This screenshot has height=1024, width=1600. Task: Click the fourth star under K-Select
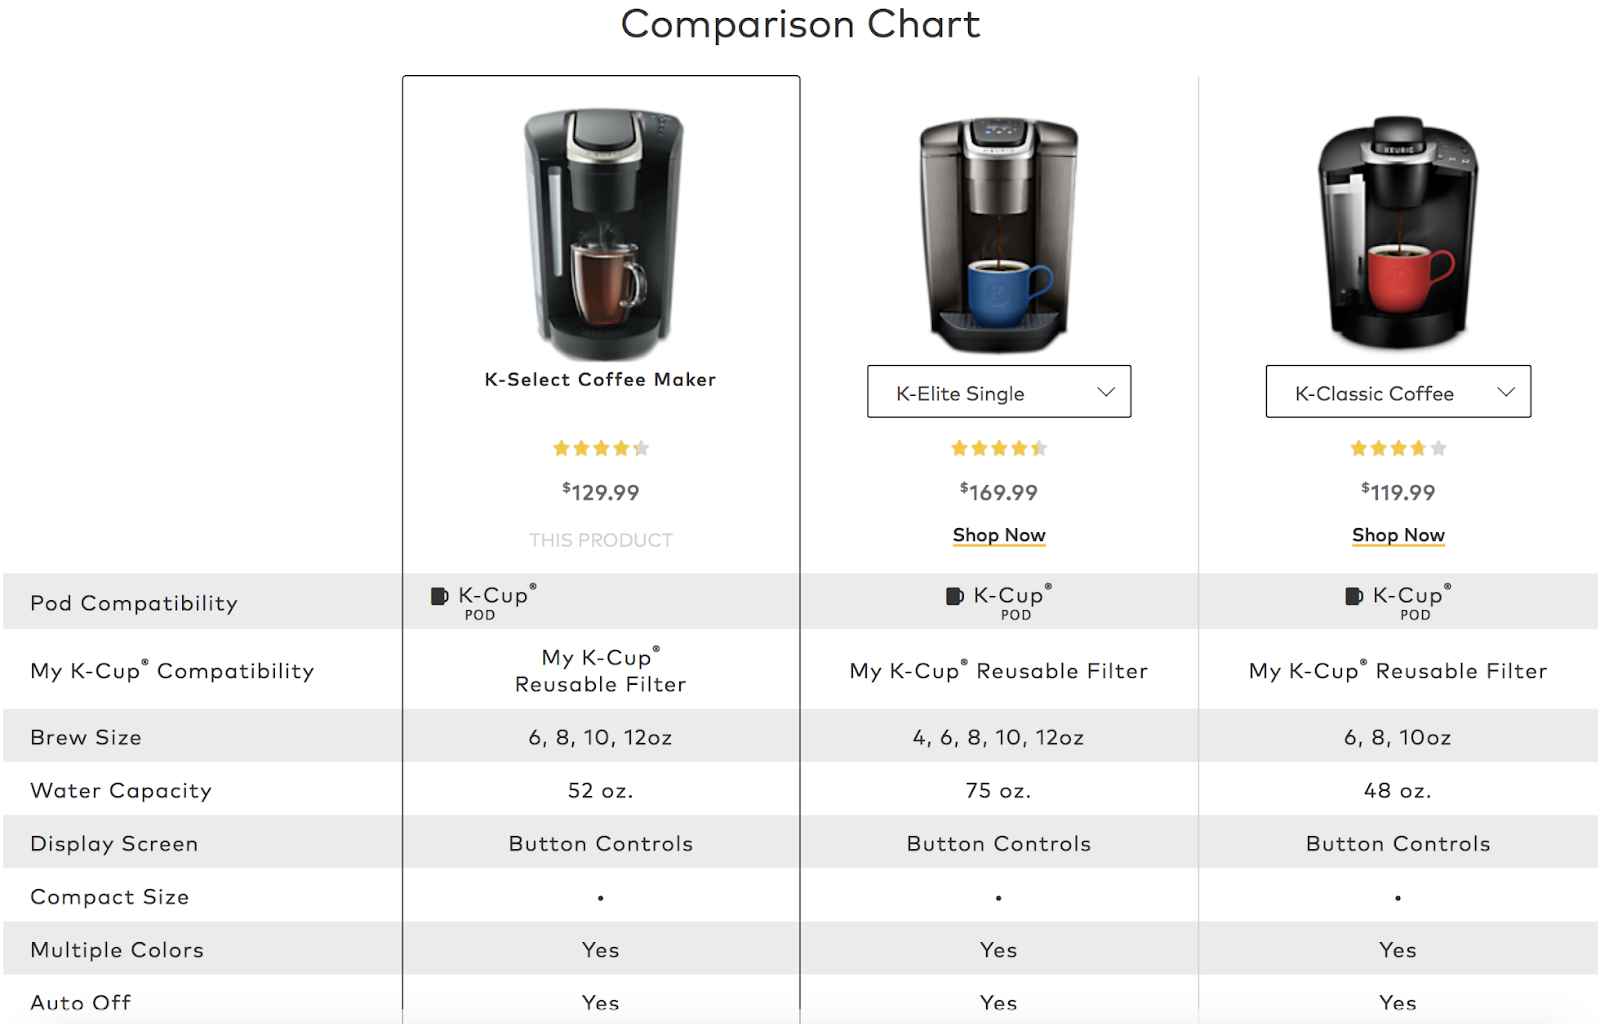point(621,448)
